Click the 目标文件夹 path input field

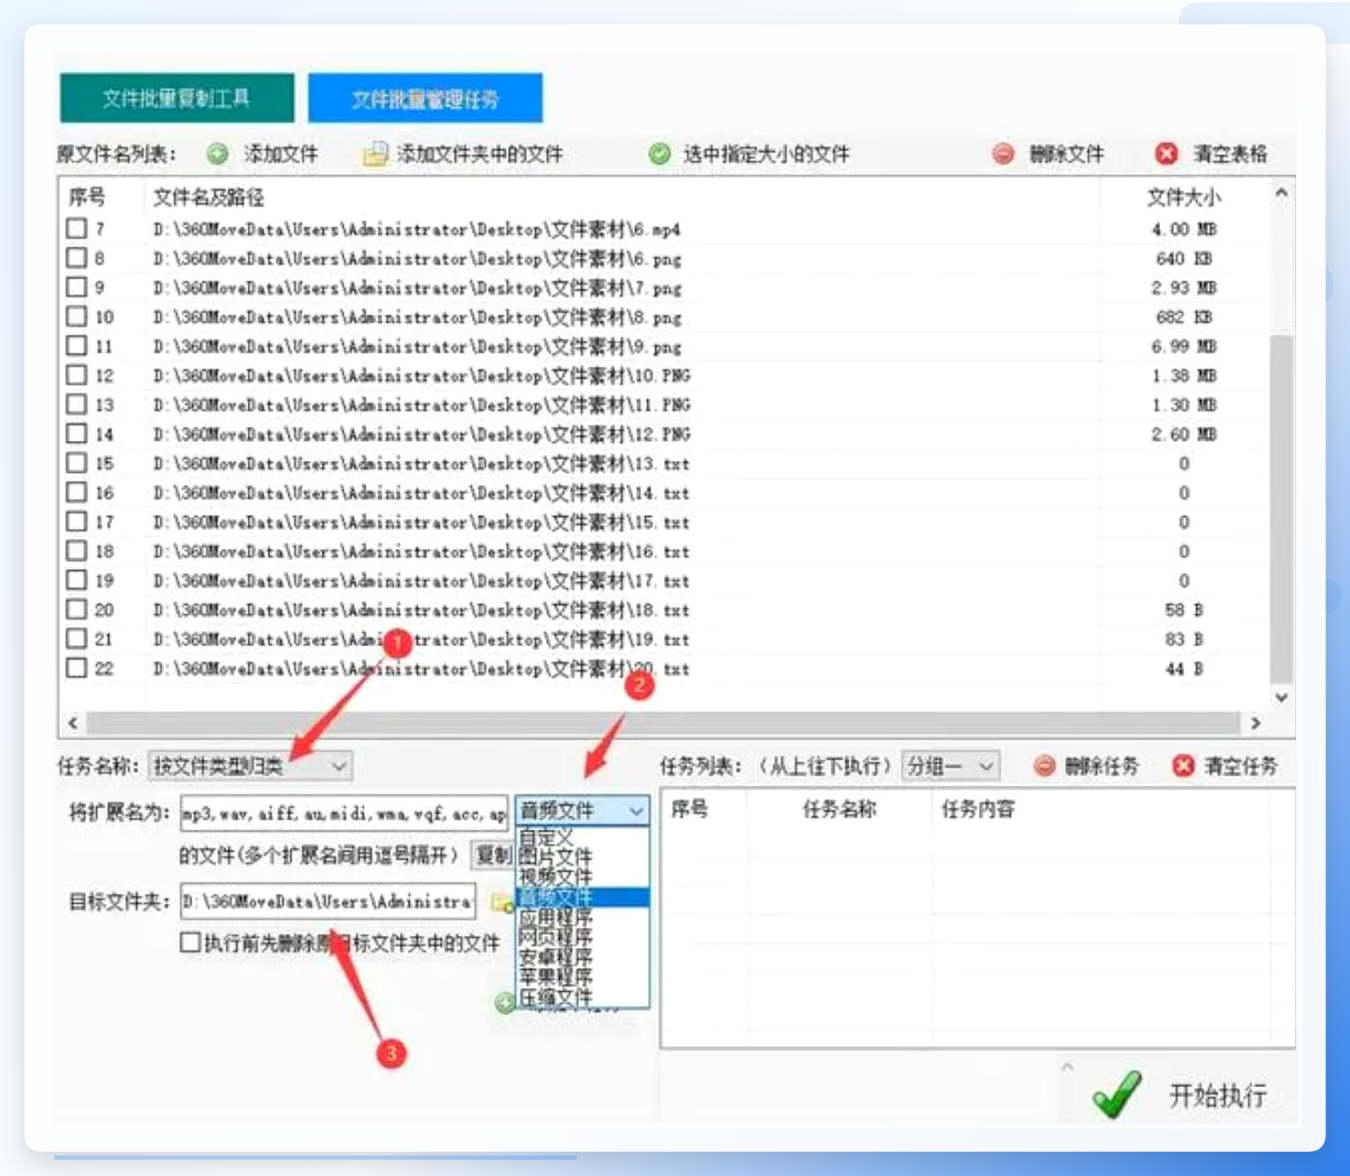click(328, 901)
